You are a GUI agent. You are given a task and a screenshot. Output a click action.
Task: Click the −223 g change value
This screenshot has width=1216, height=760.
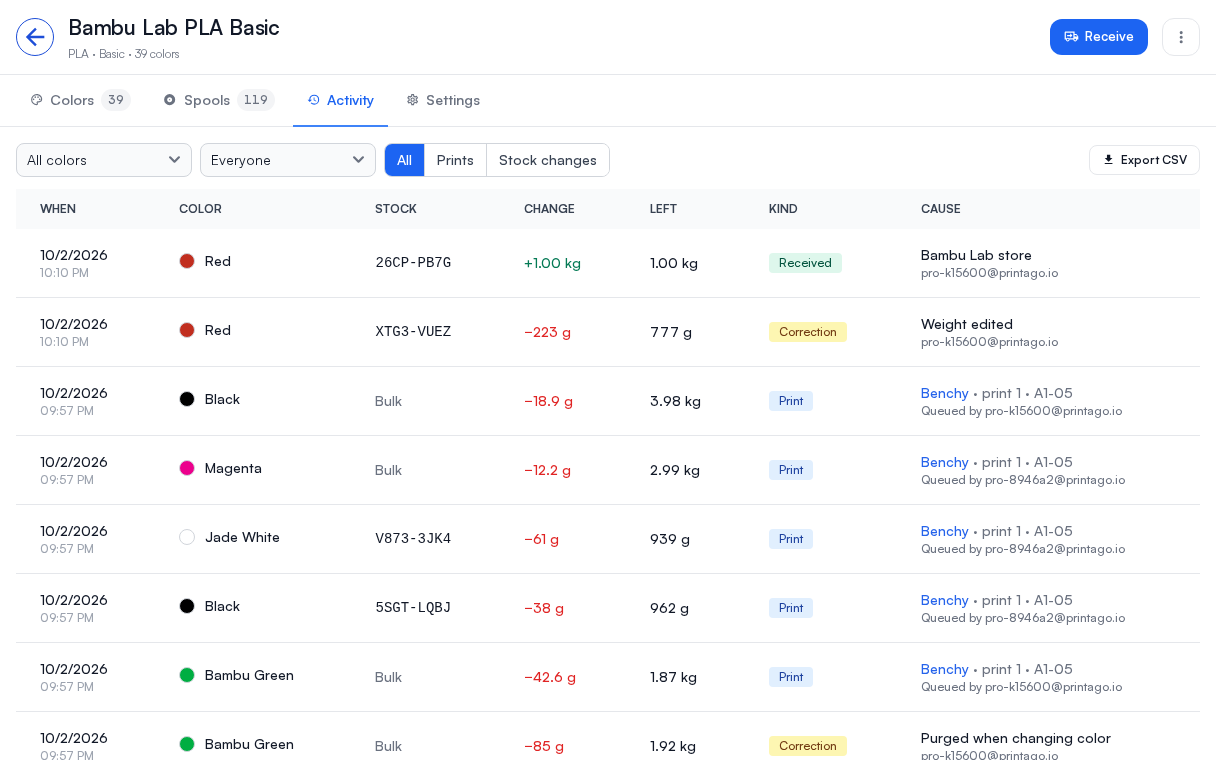(547, 332)
